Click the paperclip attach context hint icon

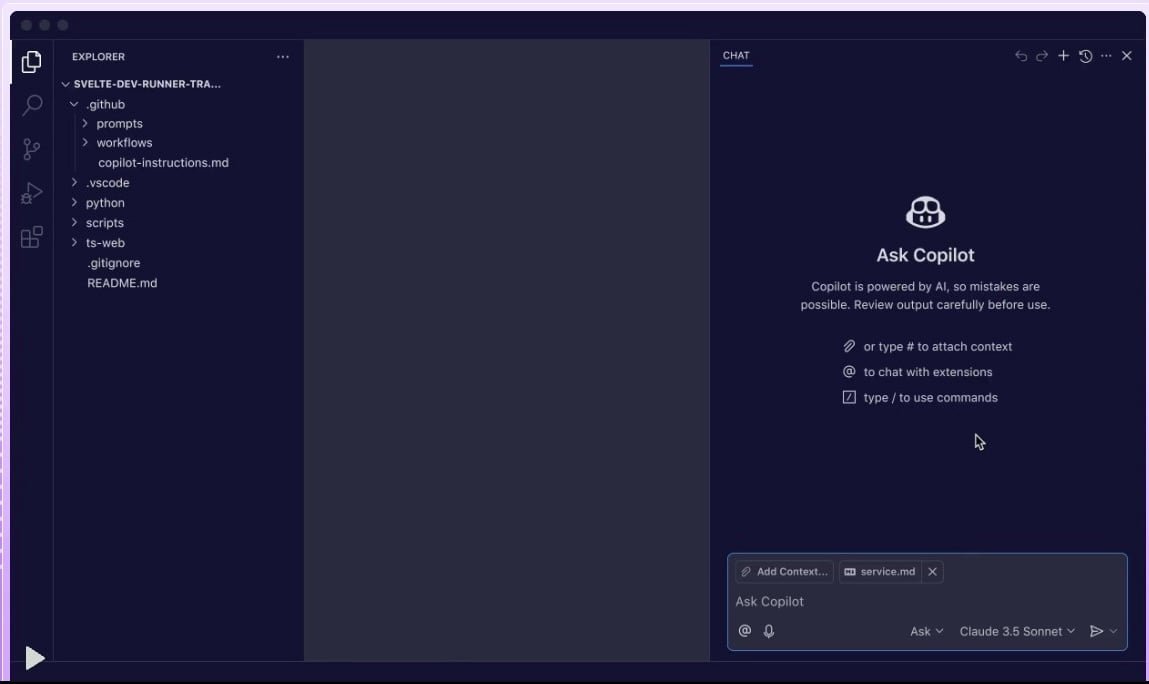pos(849,346)
